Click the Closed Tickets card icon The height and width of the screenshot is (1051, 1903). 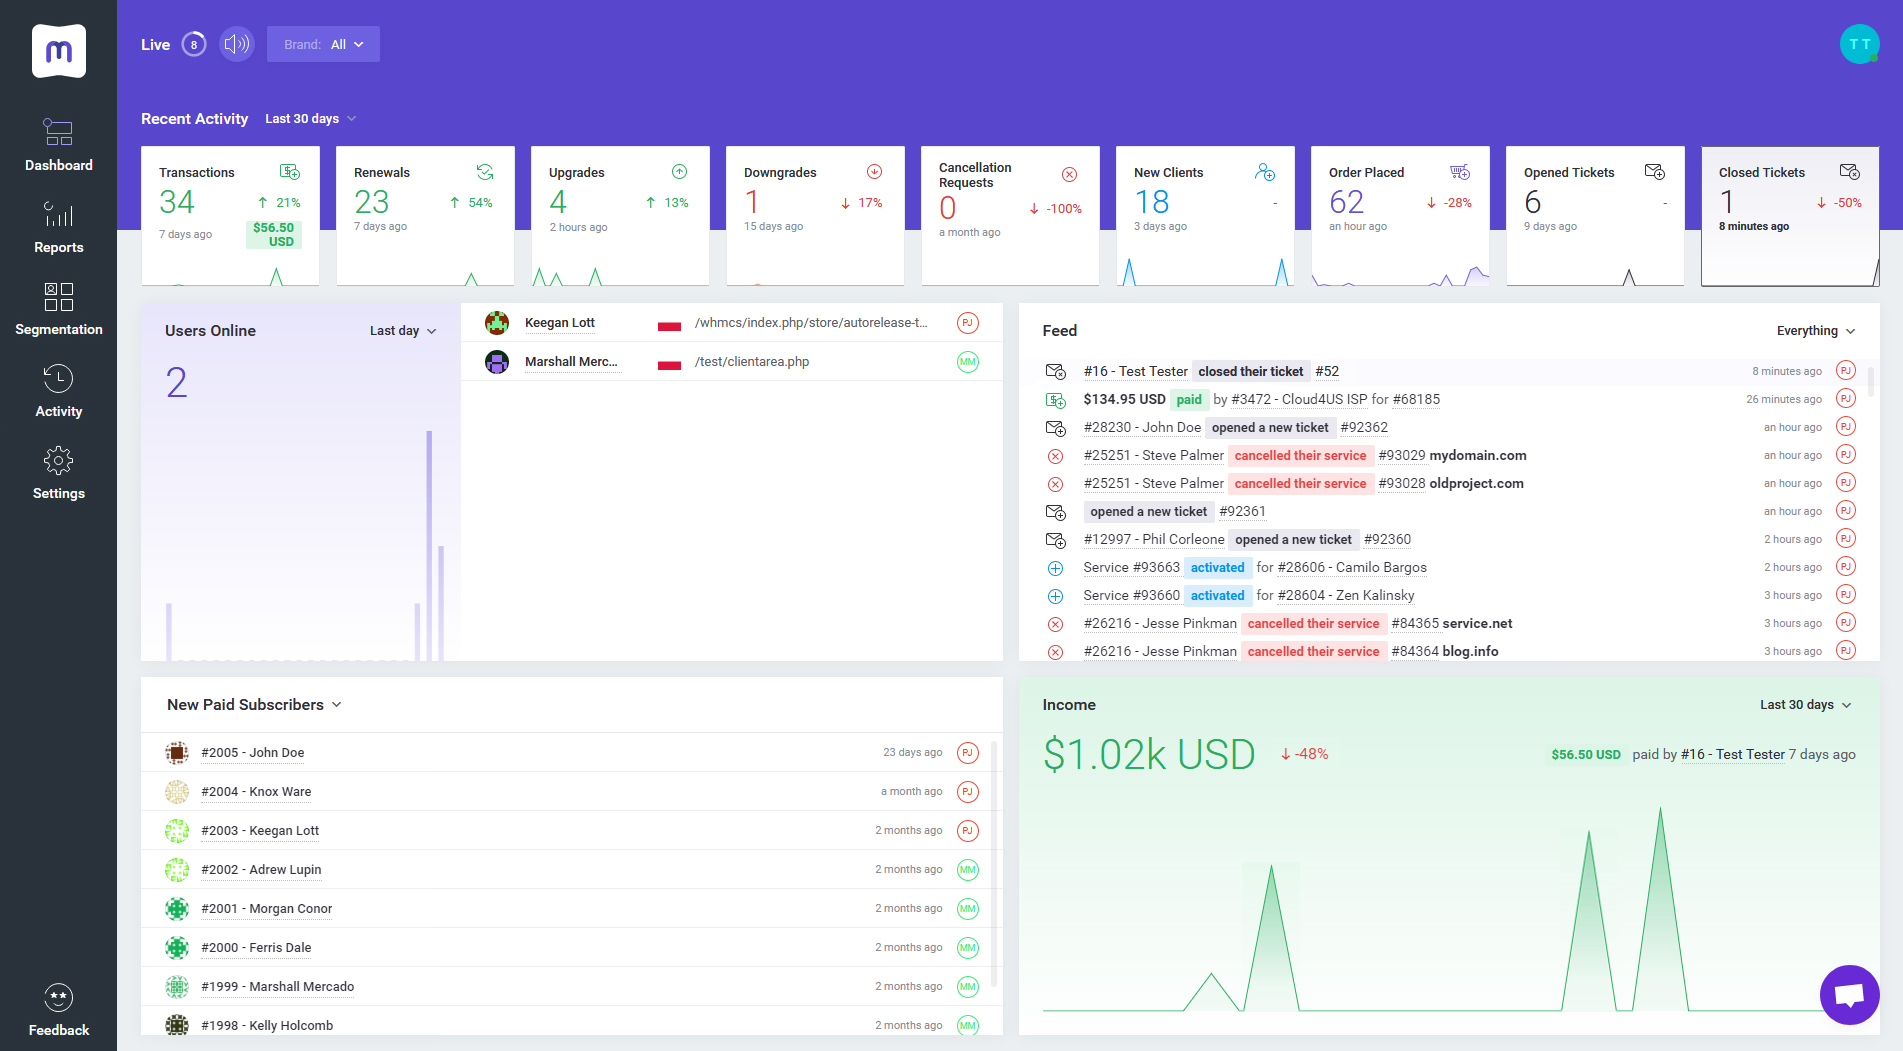point(1850,172)
